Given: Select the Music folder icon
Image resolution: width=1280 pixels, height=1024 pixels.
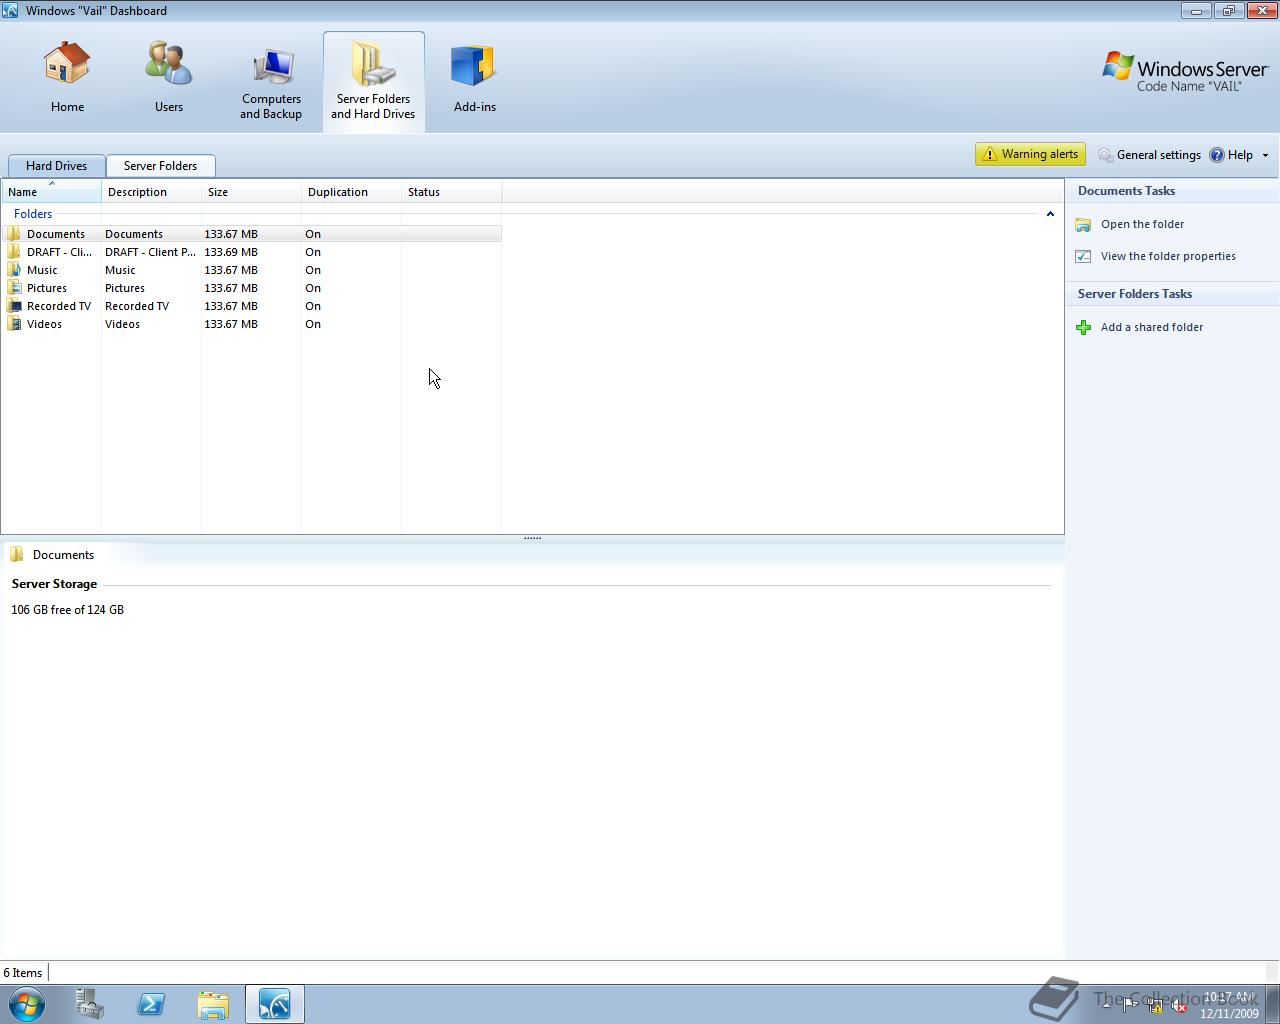Looking at the screenshot, I should coord(14,270).
